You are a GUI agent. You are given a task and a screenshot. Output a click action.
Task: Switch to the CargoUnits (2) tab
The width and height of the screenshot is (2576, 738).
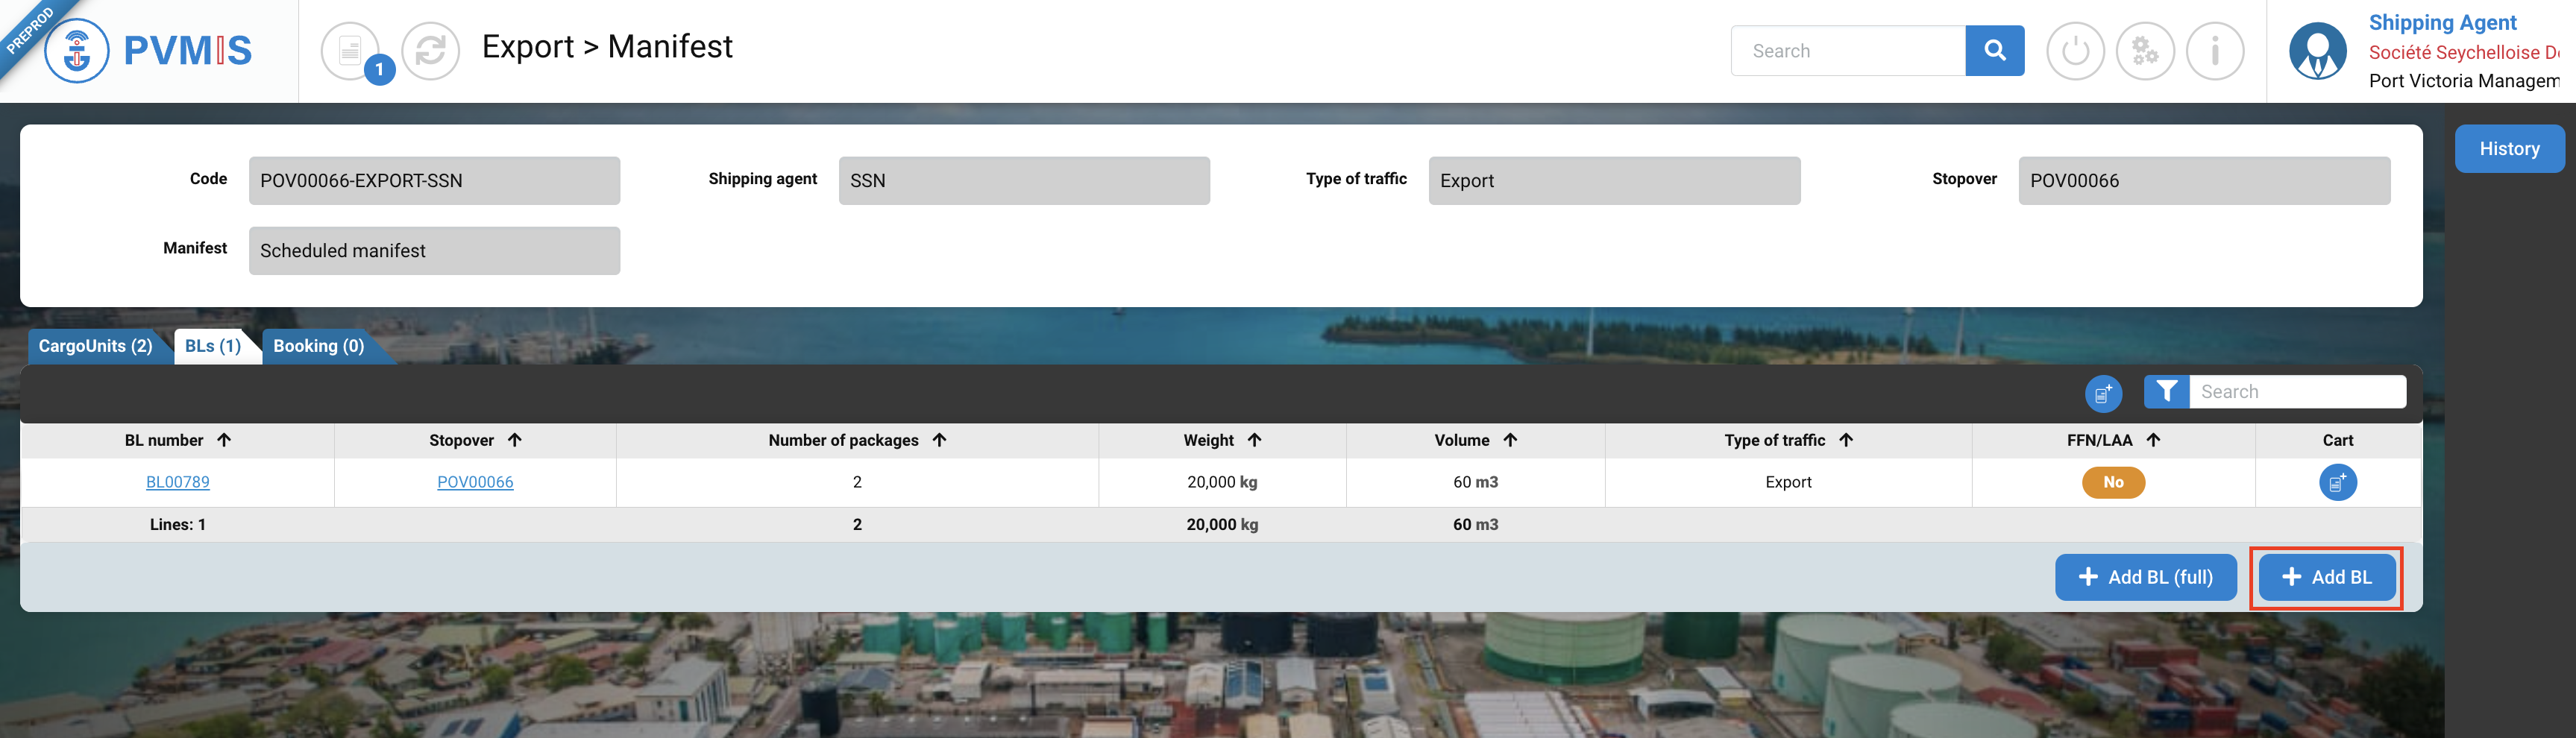(x=95, y=346)
